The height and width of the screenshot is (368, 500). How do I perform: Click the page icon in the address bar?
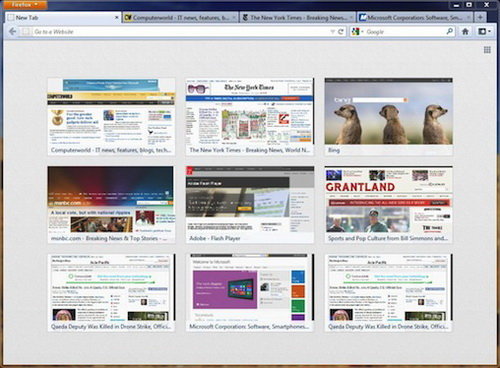tap(25, 32)
